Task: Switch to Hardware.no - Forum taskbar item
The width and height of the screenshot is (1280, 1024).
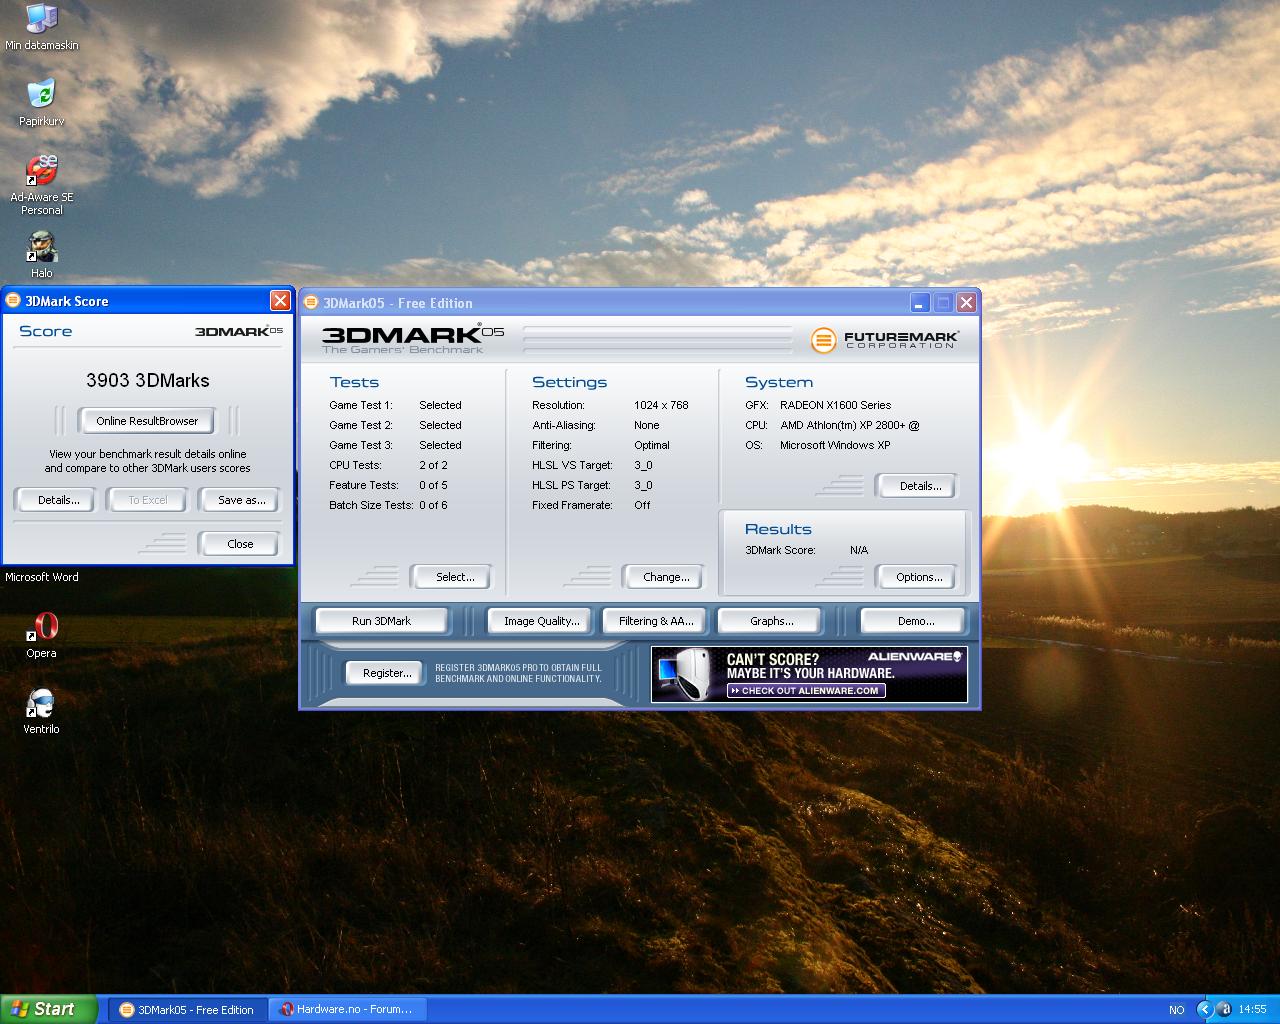Action: 348,1010
